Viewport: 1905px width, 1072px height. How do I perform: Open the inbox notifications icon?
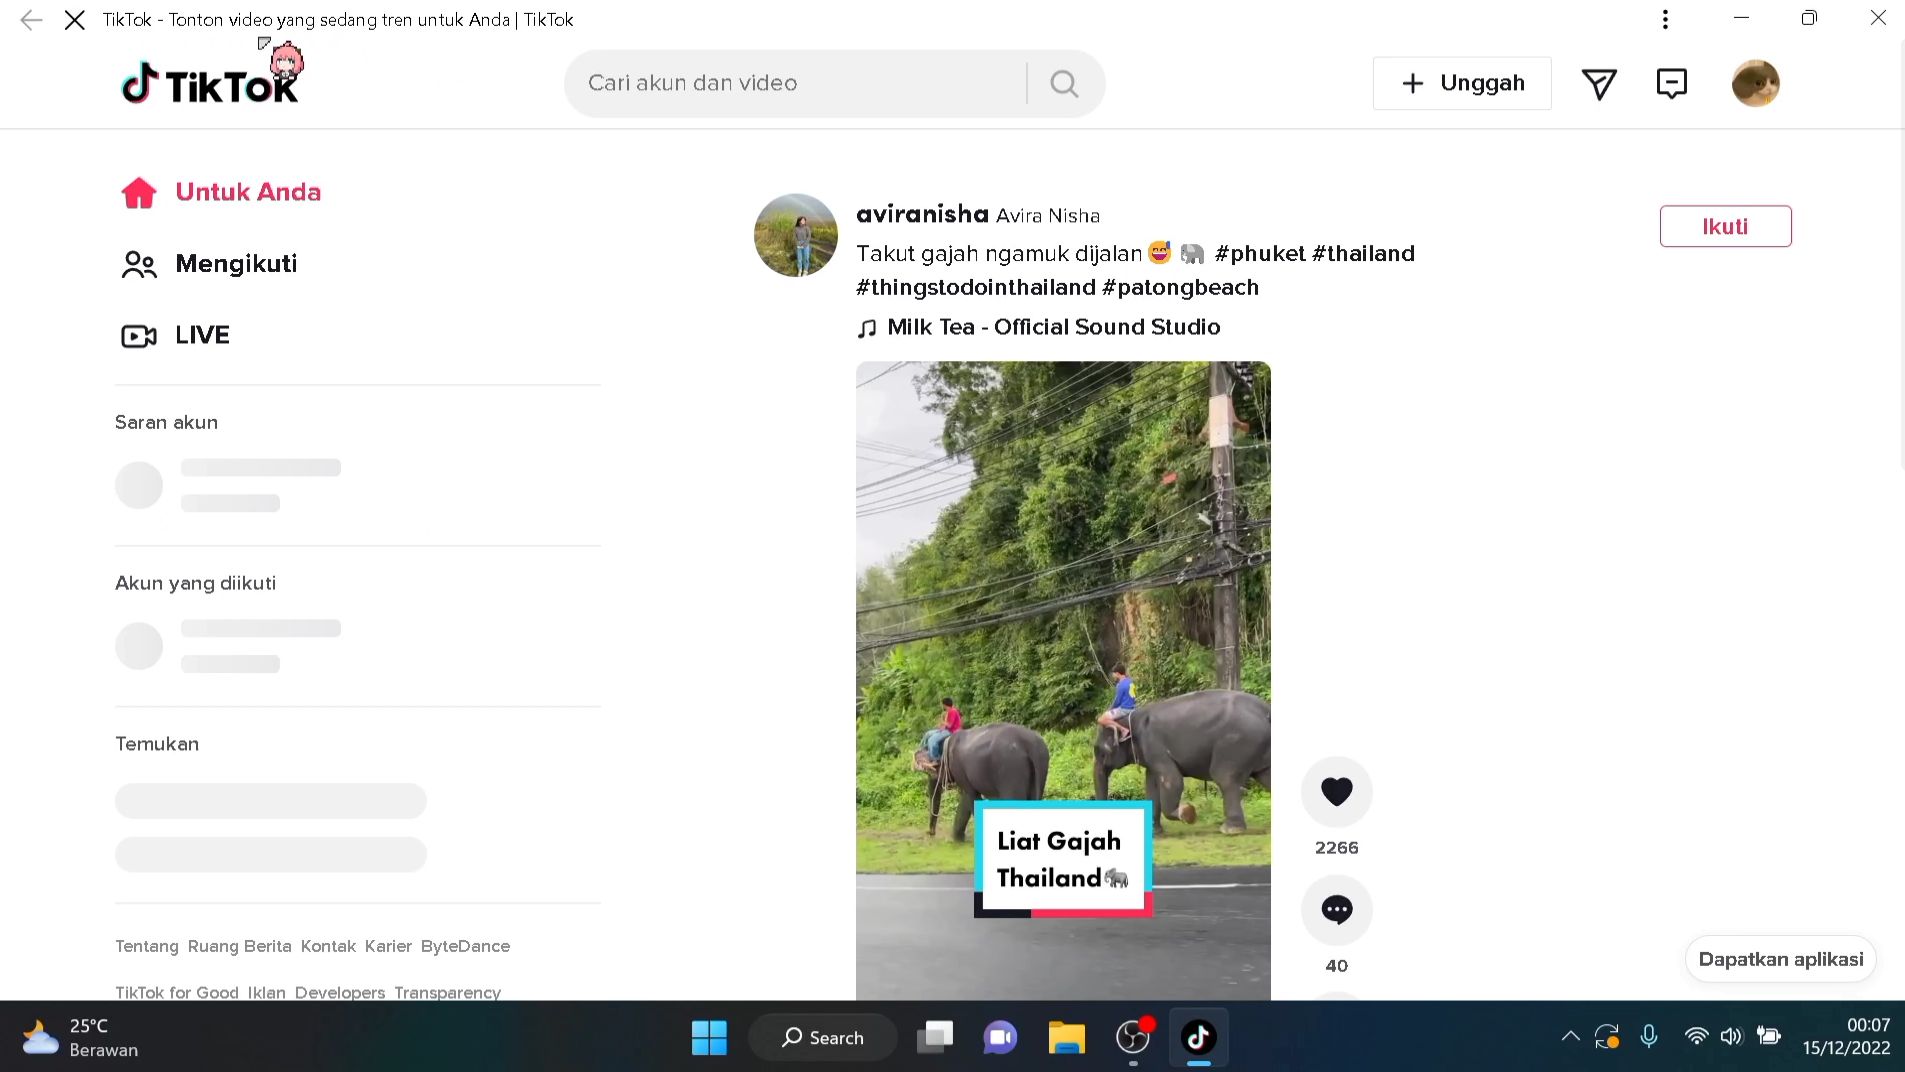(1671, 83)
